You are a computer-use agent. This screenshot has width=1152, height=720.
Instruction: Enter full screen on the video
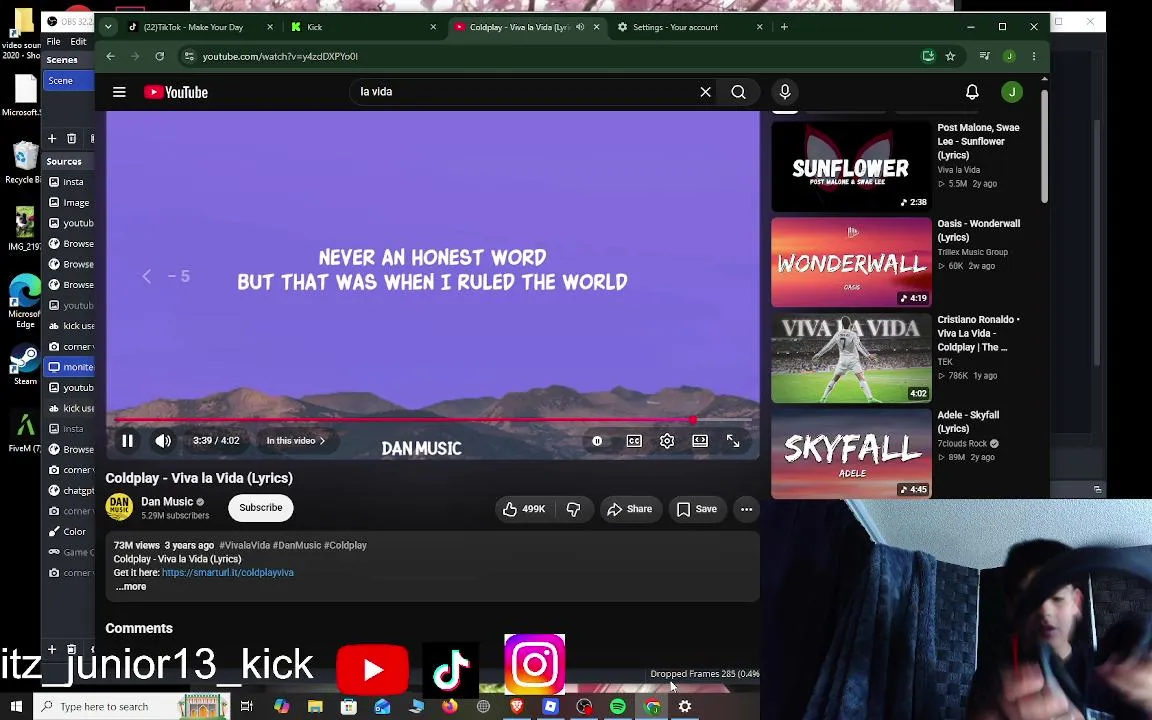pyautogui.click(x=733, y=441)
